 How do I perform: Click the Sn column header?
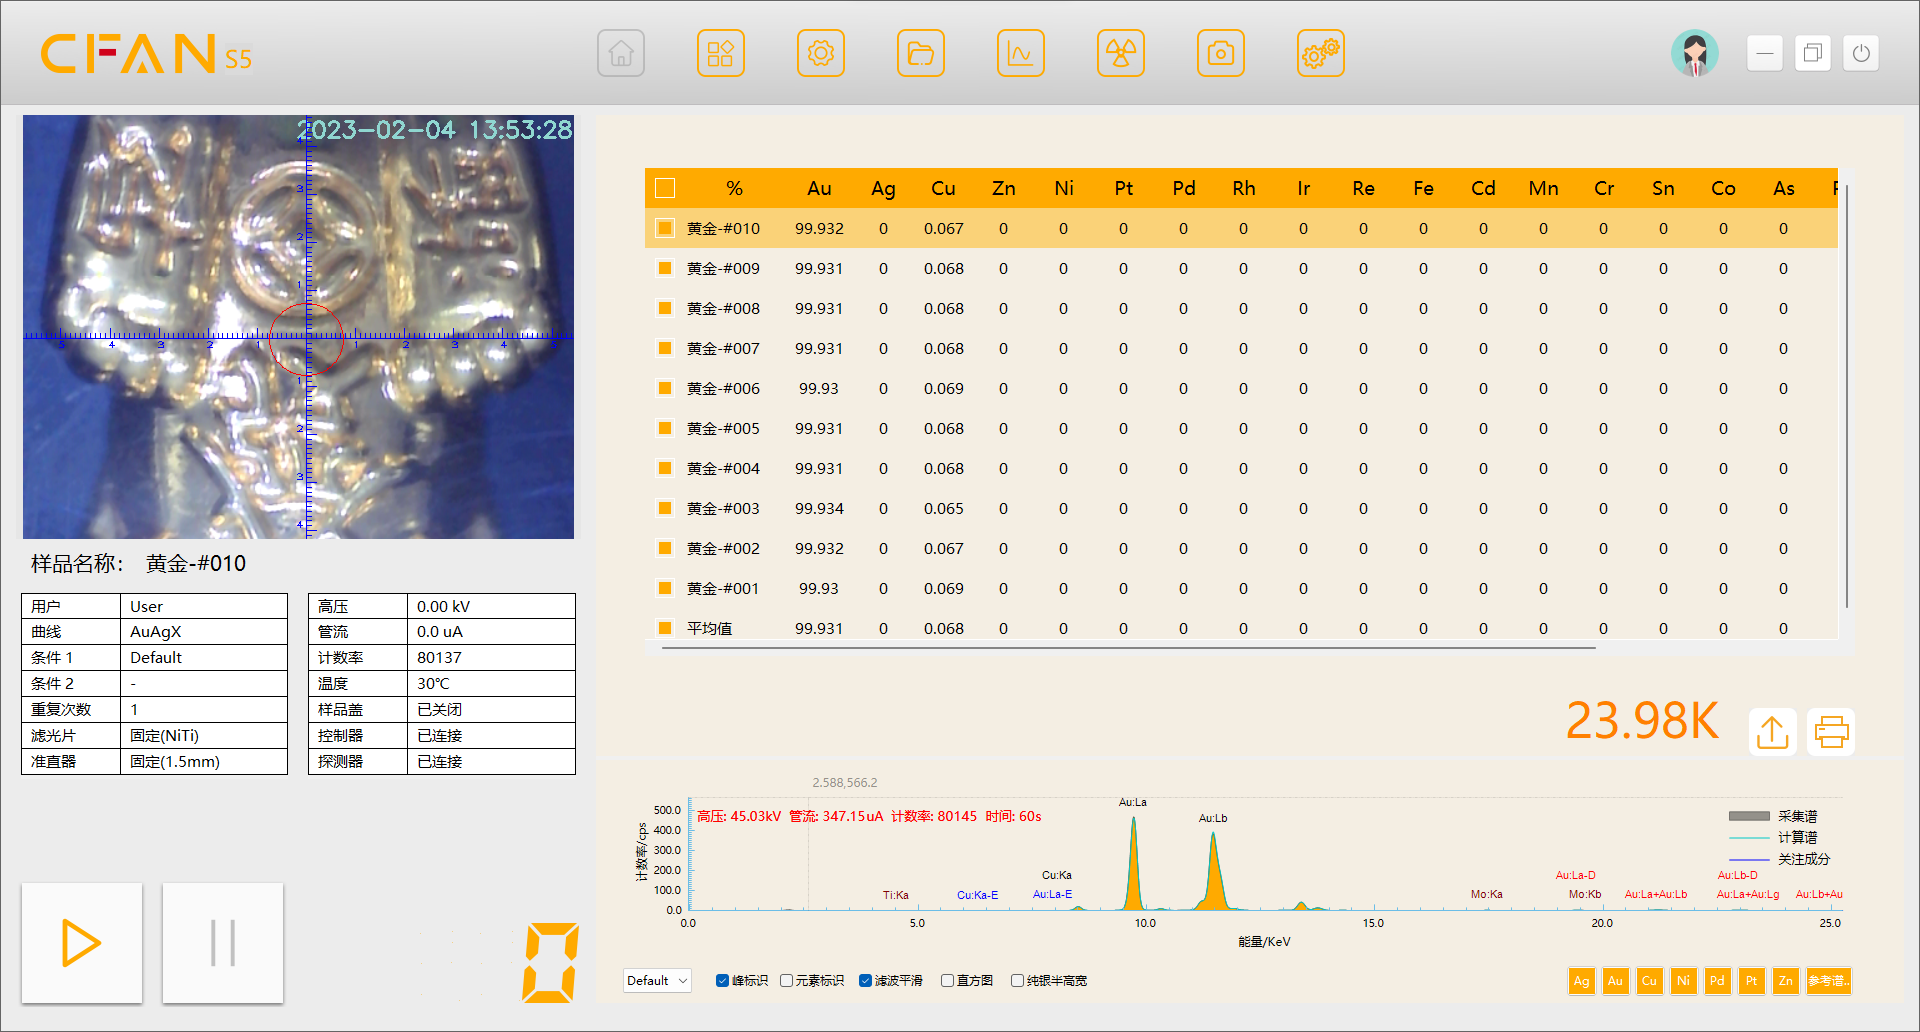(1663, 188)
